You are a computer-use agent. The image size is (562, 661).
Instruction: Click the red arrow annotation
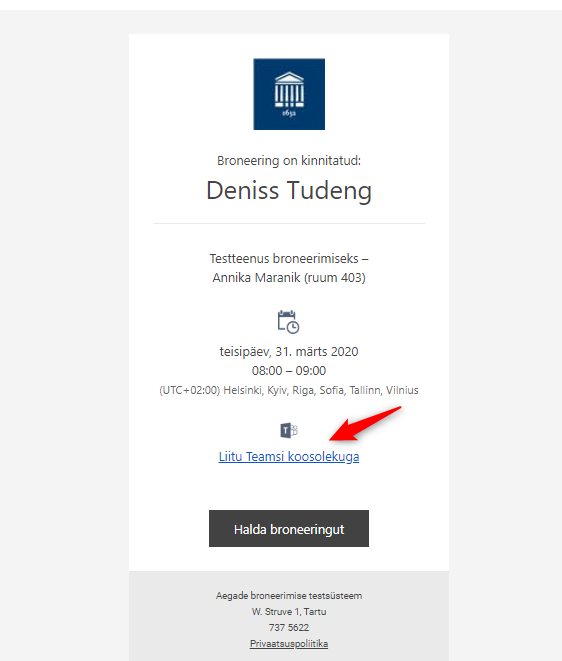(x=365, y=424)
